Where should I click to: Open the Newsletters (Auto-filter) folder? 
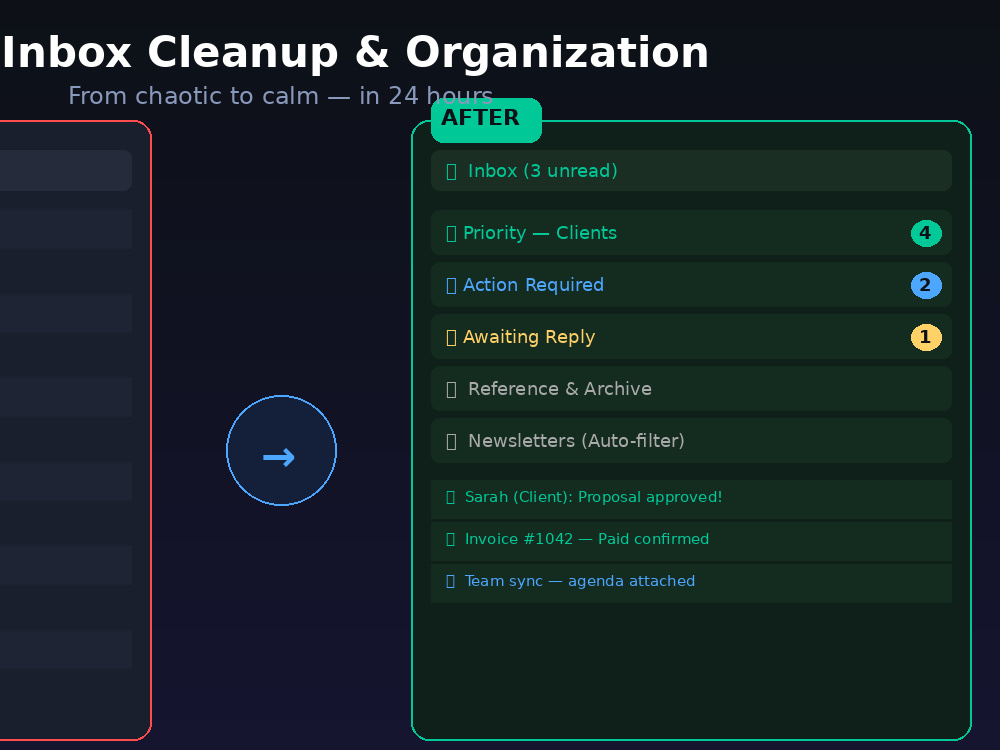point(691,441)
